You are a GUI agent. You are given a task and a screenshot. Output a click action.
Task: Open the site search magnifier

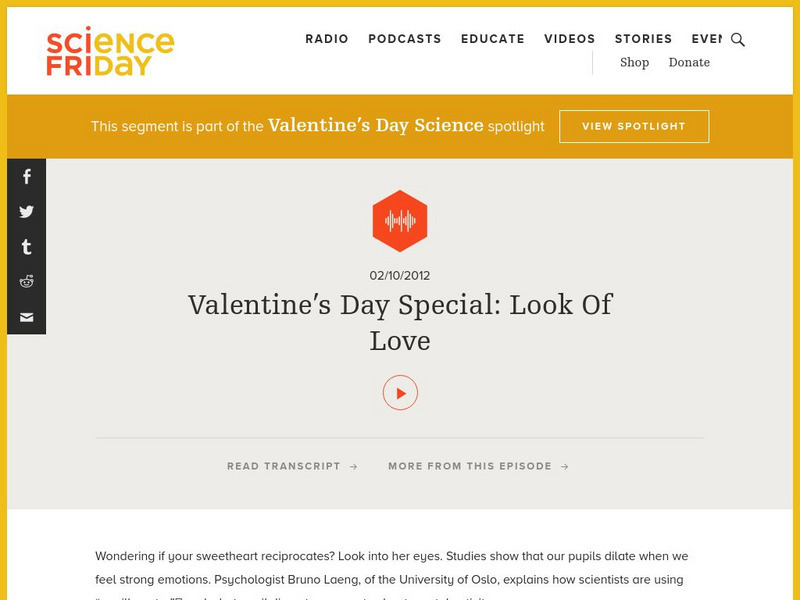(738, 40)
